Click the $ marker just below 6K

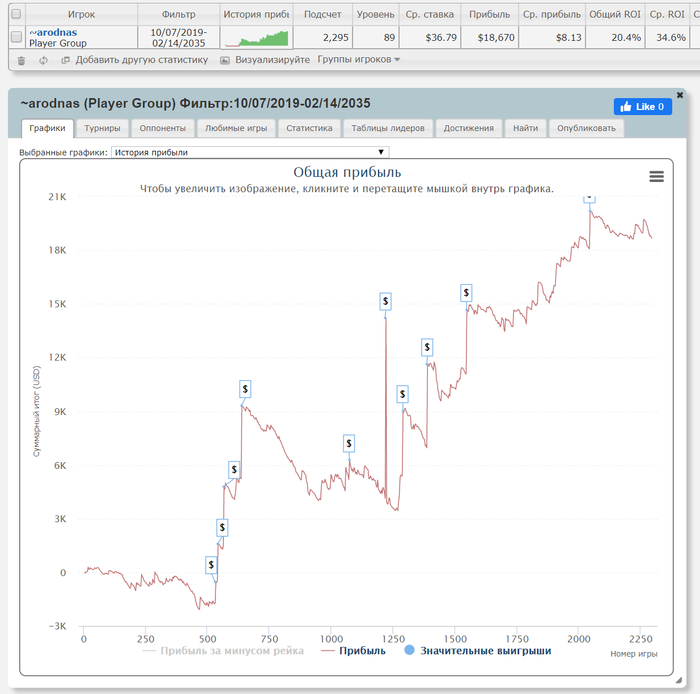(234, 470)
